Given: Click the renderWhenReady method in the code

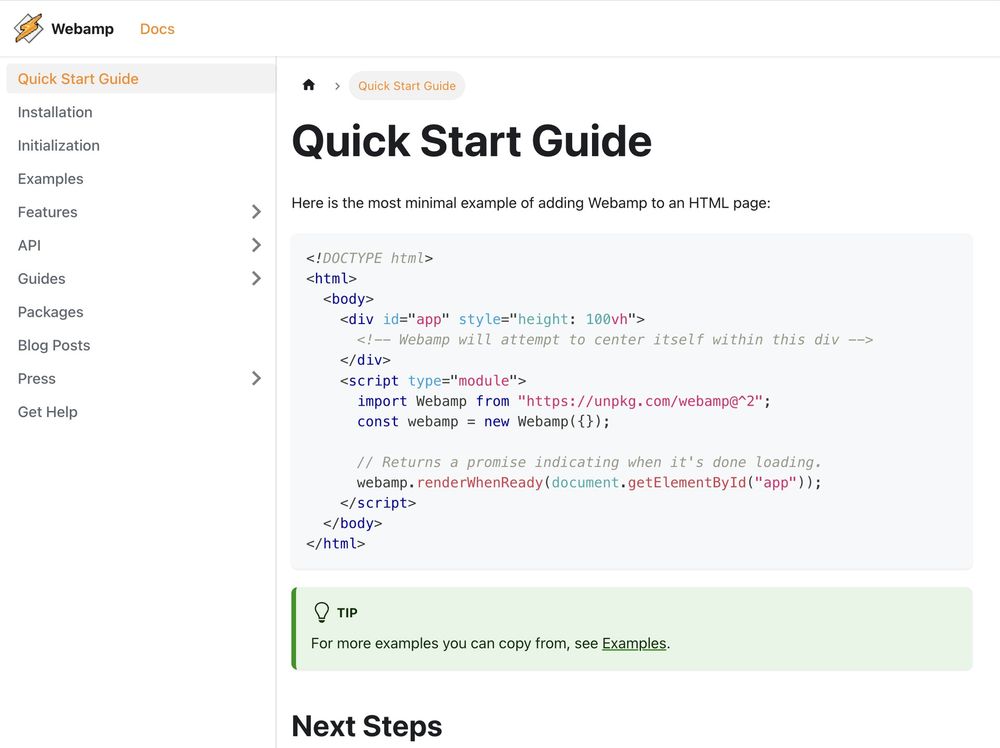Looking at the screenshot, I should (479, 483).
